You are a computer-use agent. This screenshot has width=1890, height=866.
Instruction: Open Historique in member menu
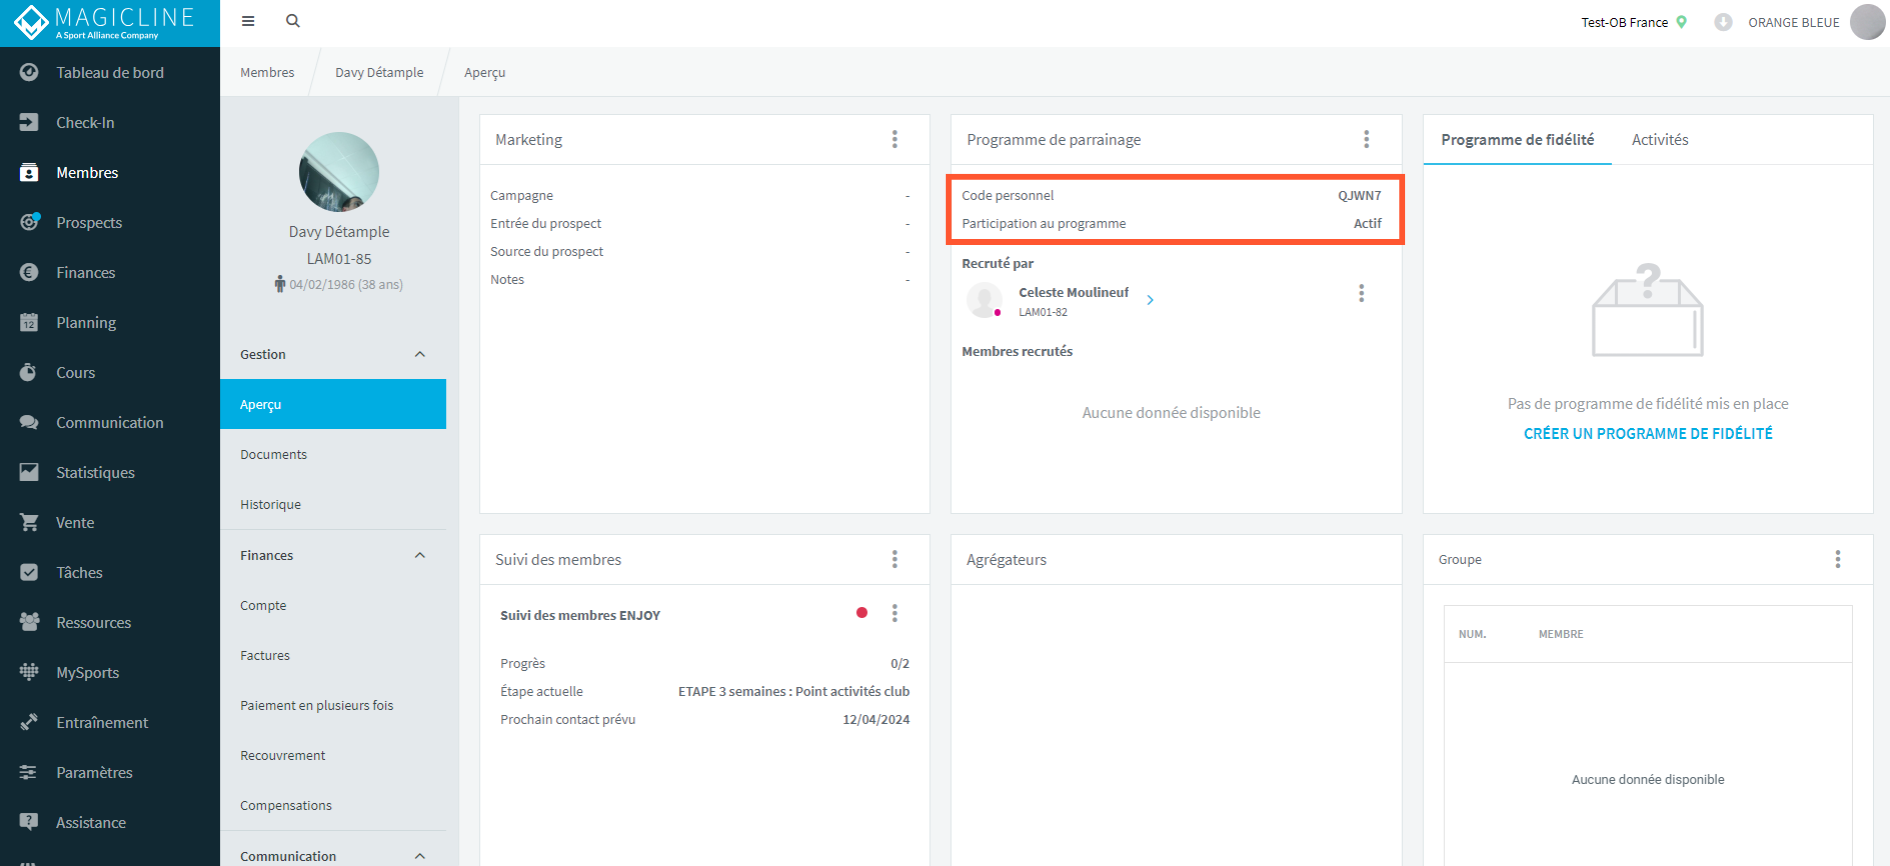point(333,504)
